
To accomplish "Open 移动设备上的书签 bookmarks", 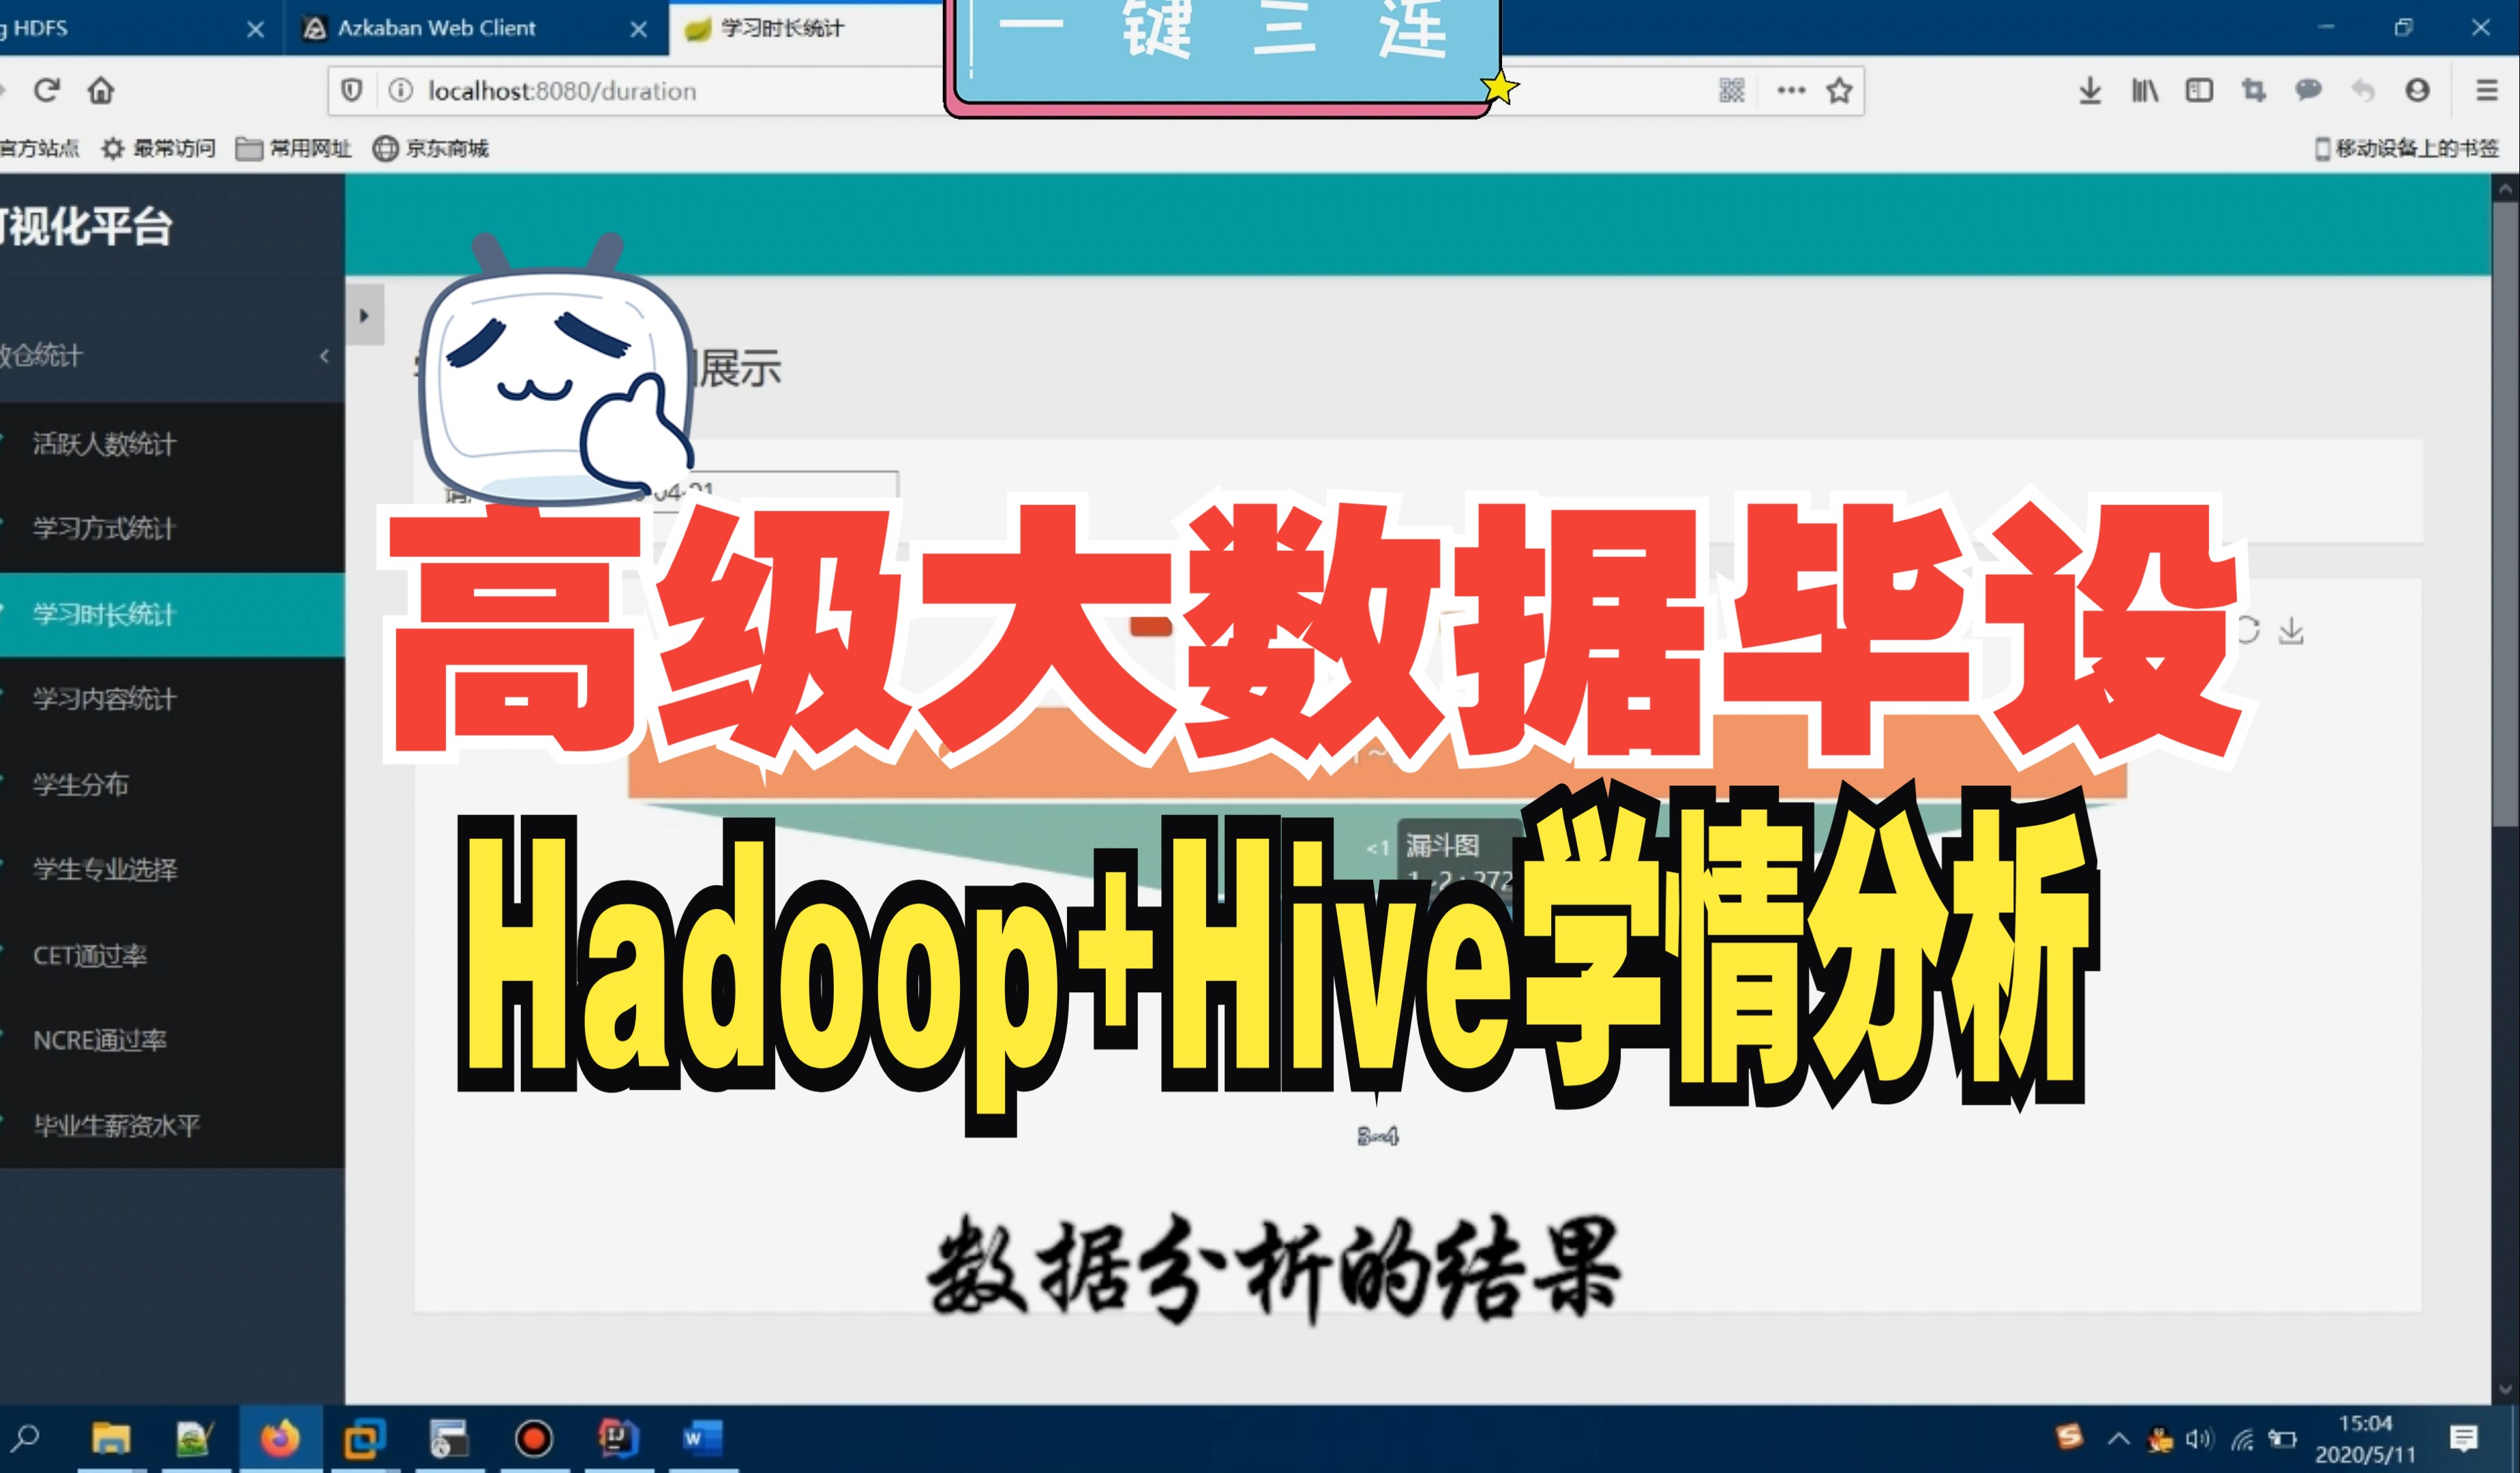I will (x=2407, y=149).
